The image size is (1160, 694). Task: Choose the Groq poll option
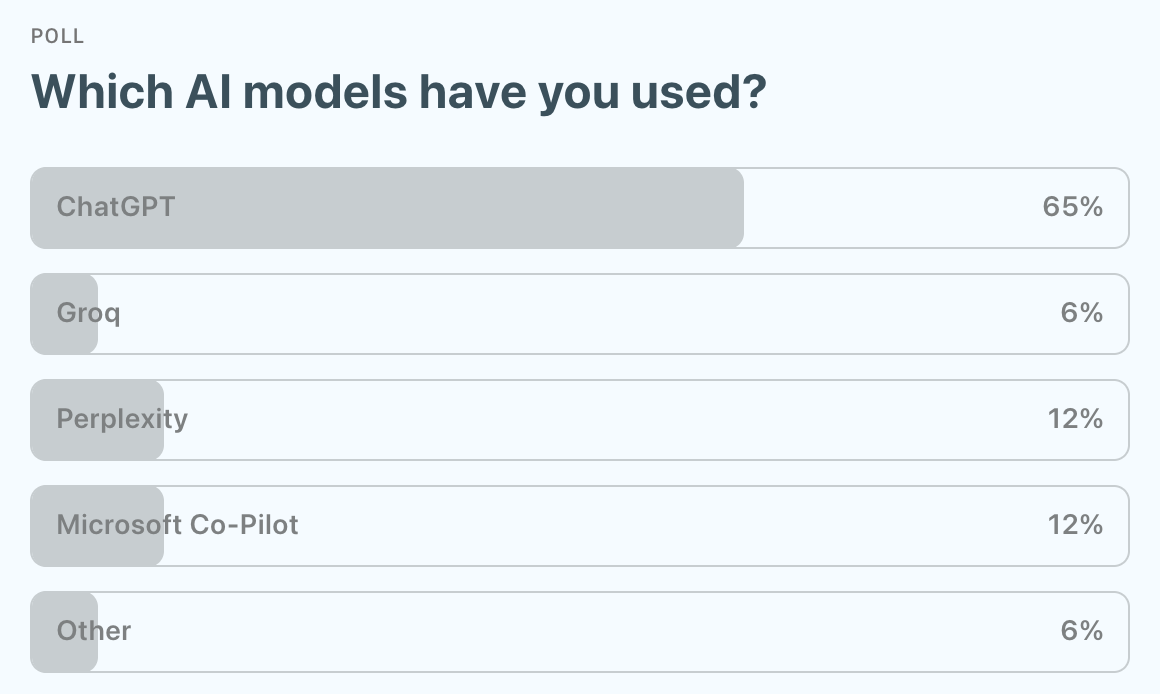pos(89,313)
